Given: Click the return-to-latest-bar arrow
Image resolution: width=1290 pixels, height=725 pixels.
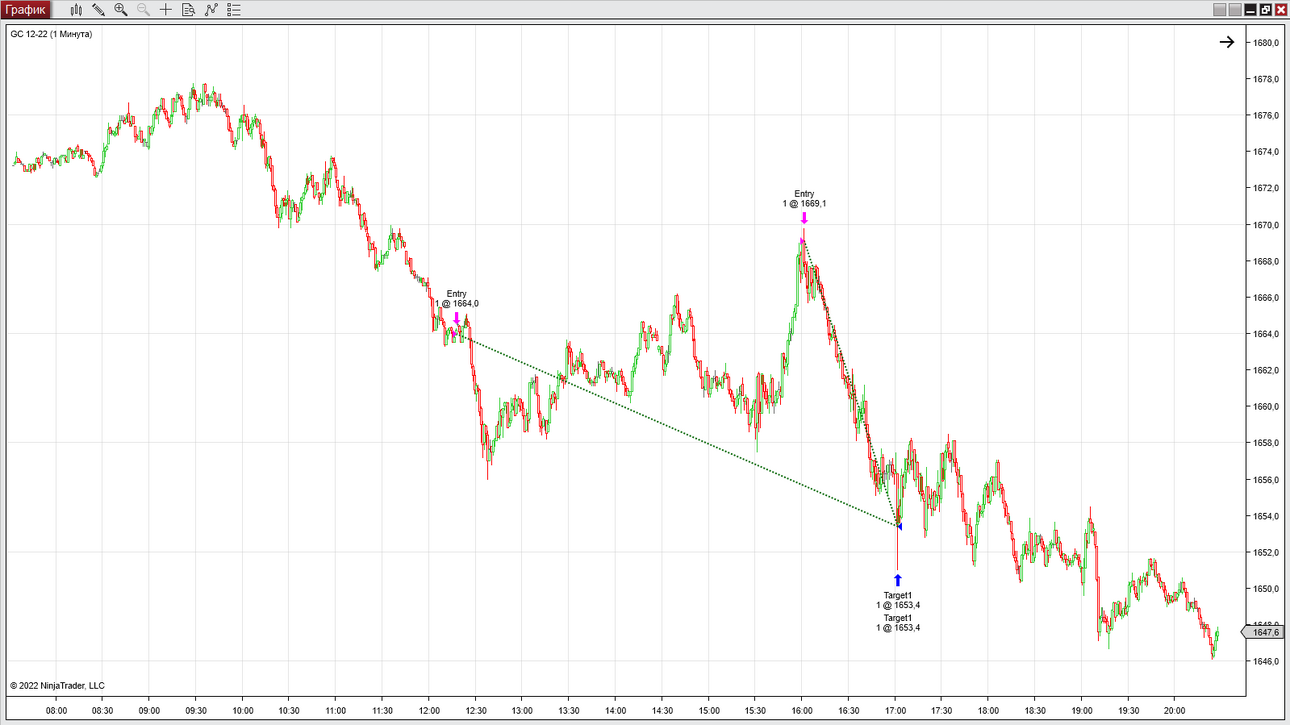Looking at the screenshot, I should (1227, 42).
